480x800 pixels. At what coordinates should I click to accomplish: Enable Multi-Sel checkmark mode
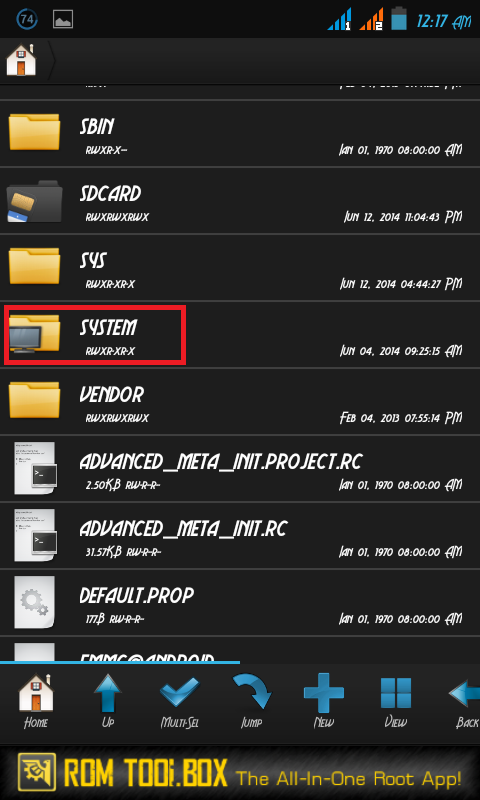click(x=180, y=701)
